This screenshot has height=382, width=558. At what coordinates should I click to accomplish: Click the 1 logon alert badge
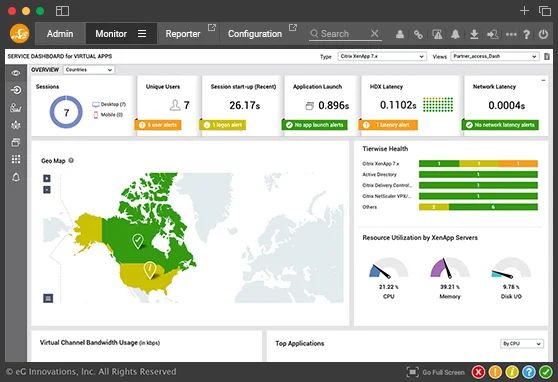click(223, 125)
